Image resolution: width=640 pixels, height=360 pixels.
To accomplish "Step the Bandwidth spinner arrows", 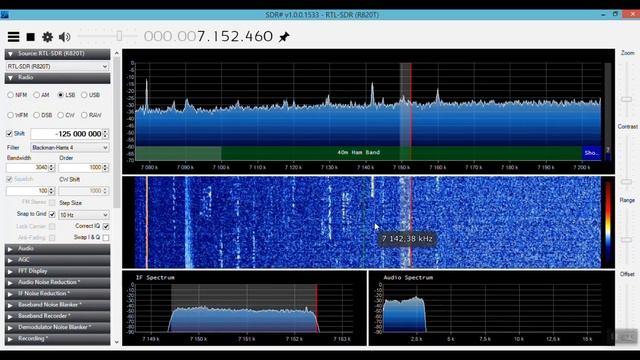I will click(51, 167).
